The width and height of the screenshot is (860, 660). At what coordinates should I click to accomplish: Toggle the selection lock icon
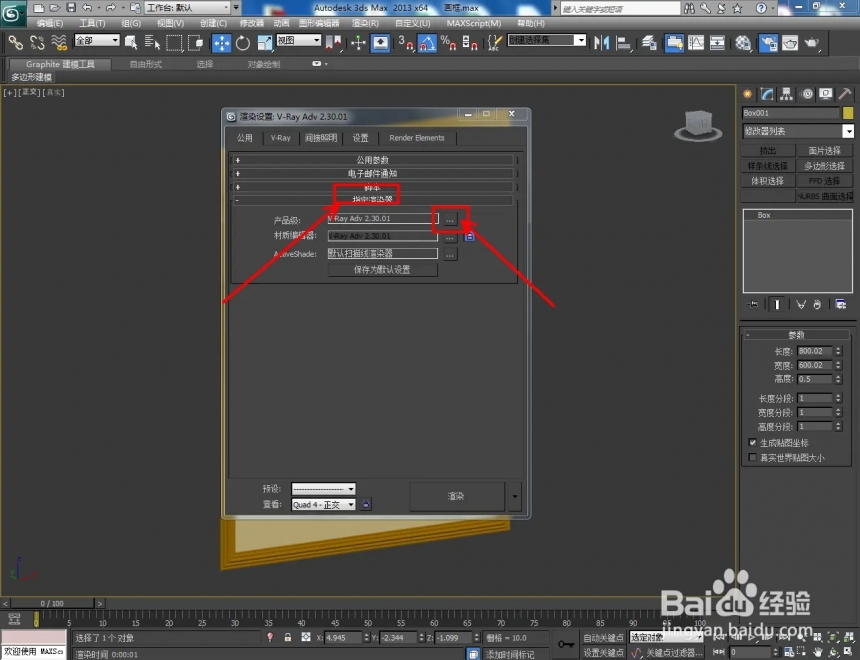(x=287, y=637)
